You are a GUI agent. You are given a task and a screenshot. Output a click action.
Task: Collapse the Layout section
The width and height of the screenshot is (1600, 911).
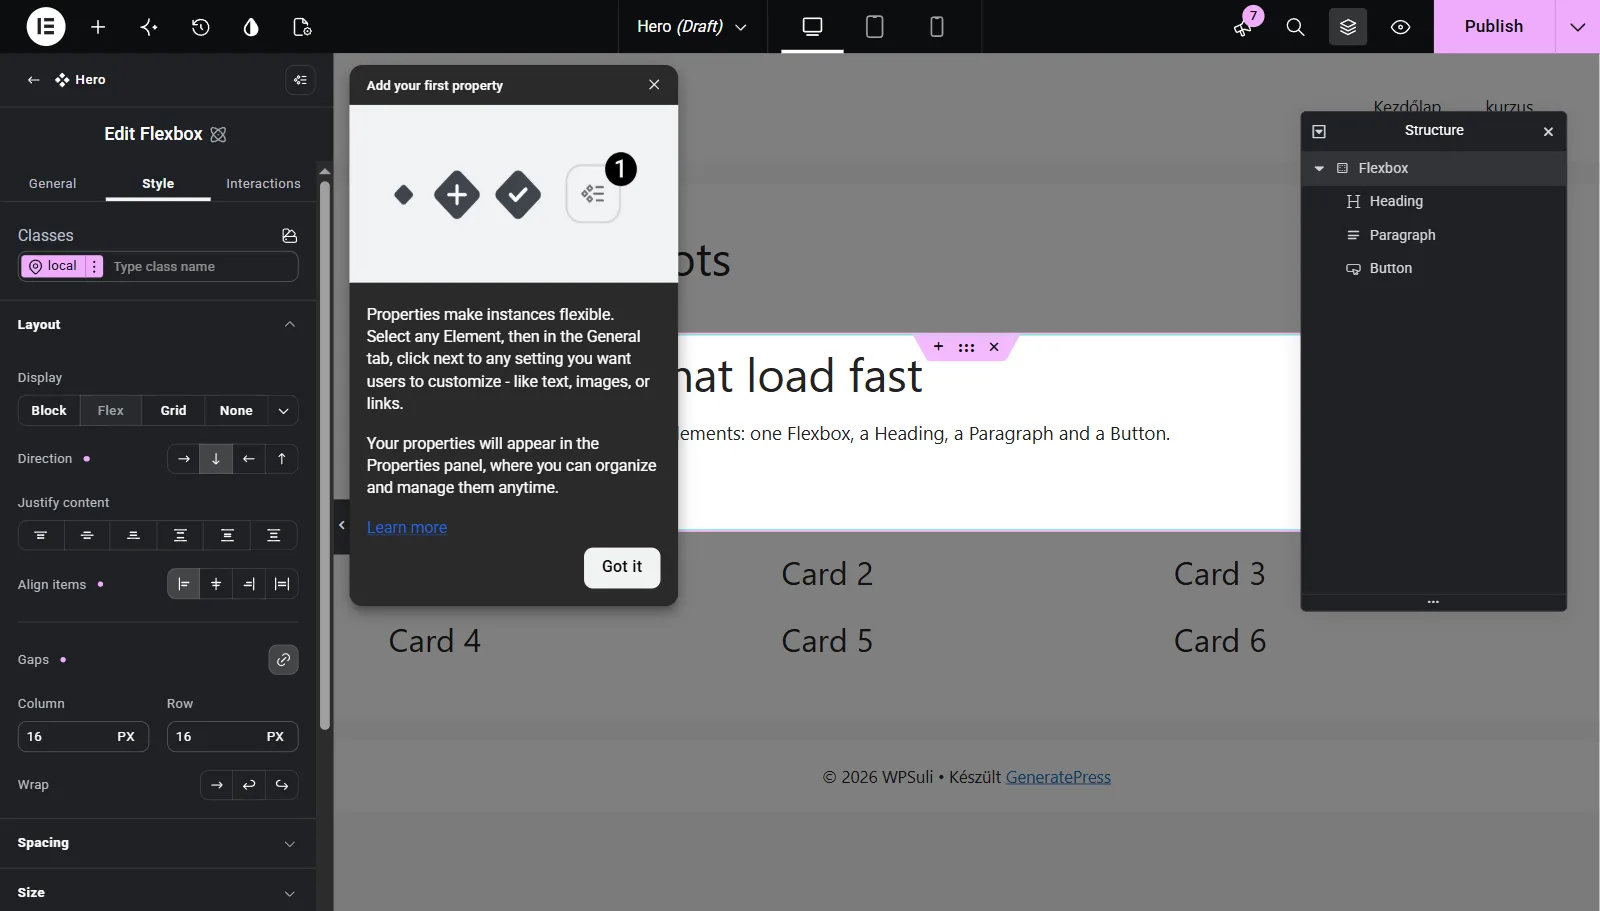pyautogui.click(x=158, y=325)
